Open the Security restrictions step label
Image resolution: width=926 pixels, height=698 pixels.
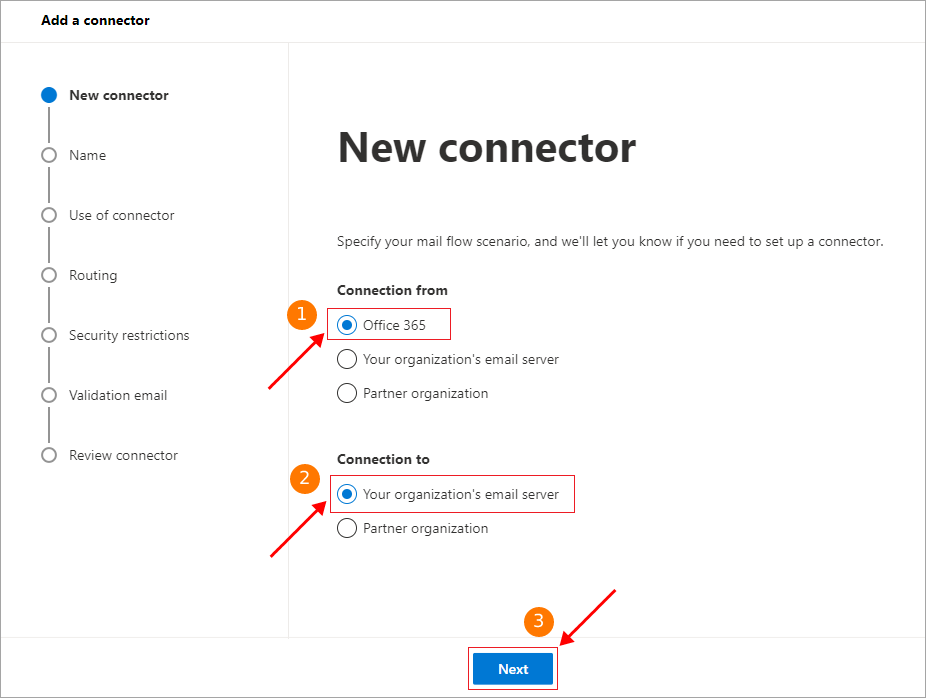pos(129,335)
